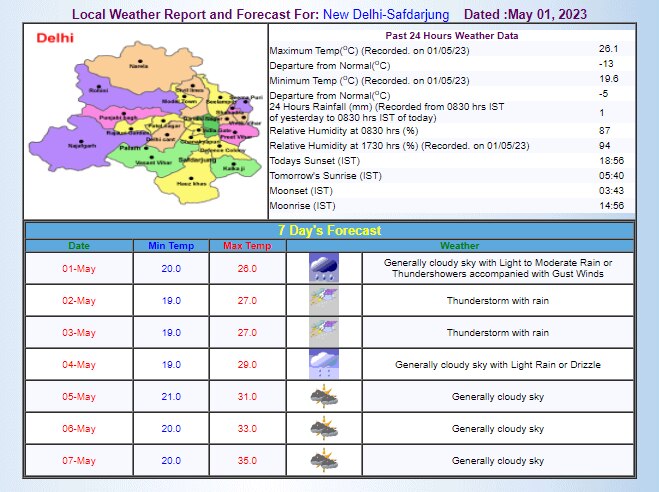Image resolution: width=659 pixels, height=492 pixels.
Task: Click the 07-May cloudy sky icon
Action: (x=323, y=460)
